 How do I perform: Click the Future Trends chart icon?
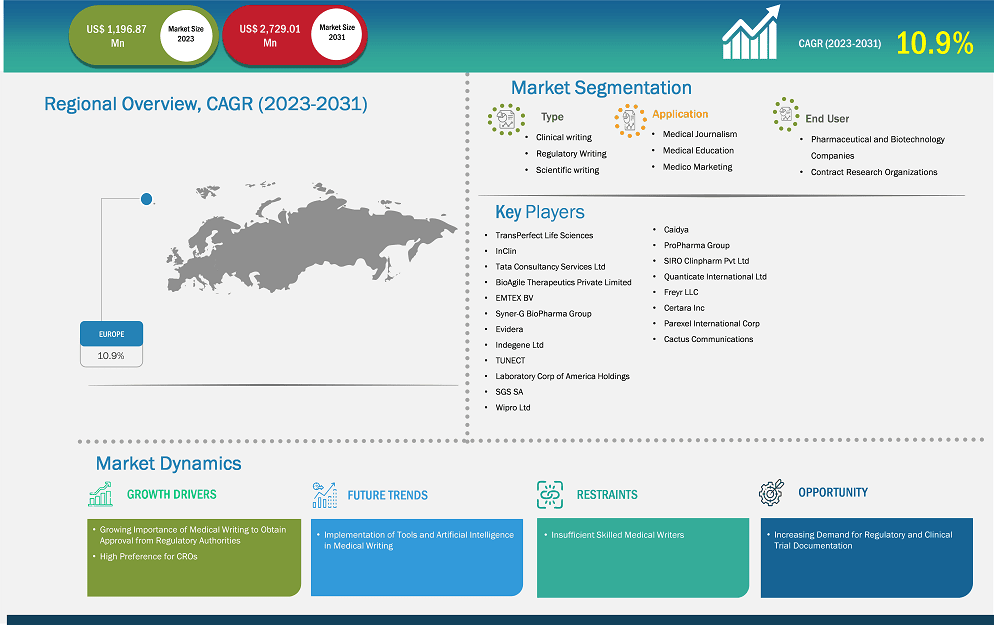tap(325, 495)
